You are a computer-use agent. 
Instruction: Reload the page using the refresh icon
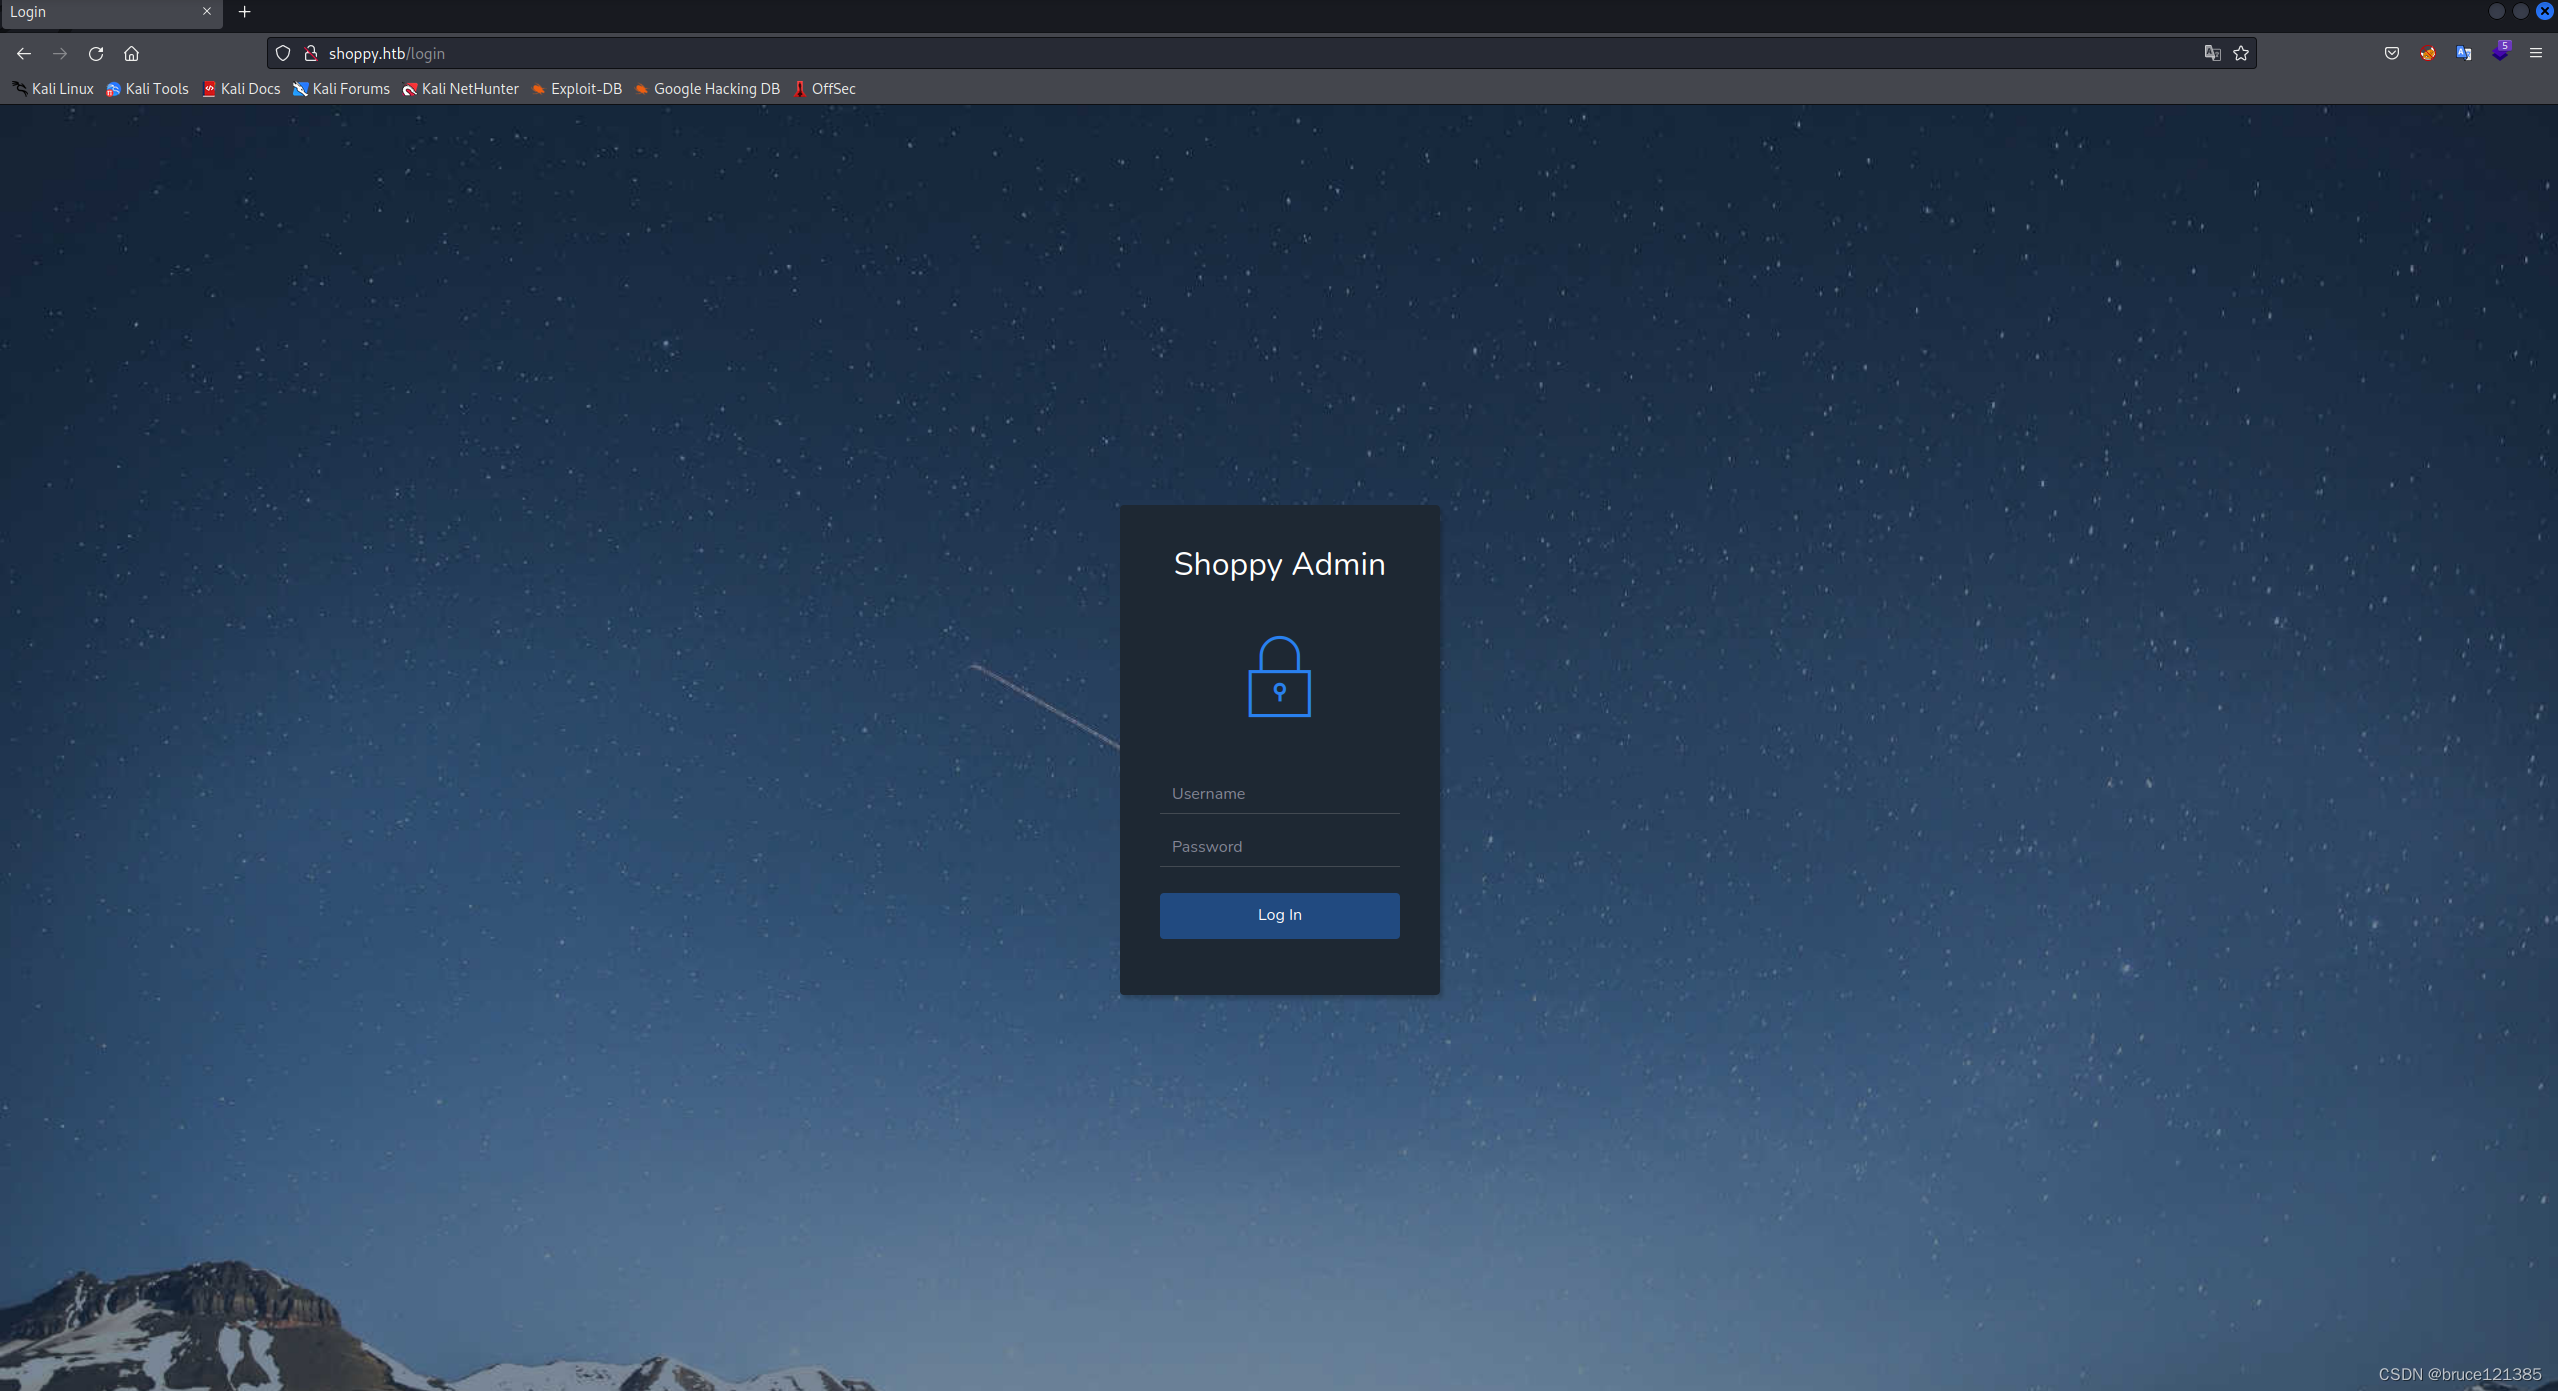pyautogui.click(x=95, y=53)
